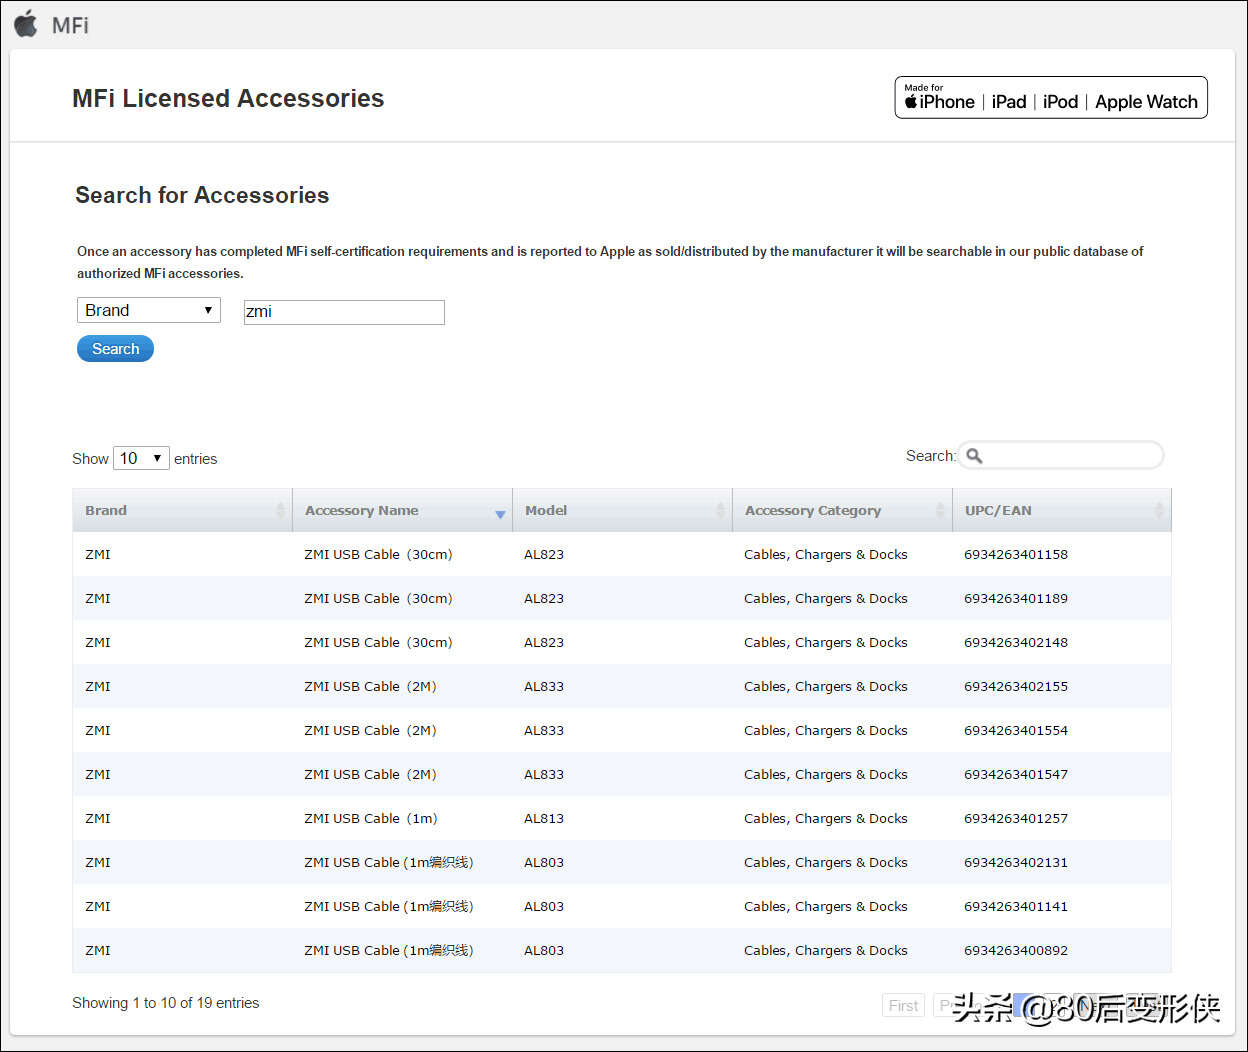Click accessory name in row UPC 6934263401554
Viewport: 1248px width, 1052px height.
370,730
